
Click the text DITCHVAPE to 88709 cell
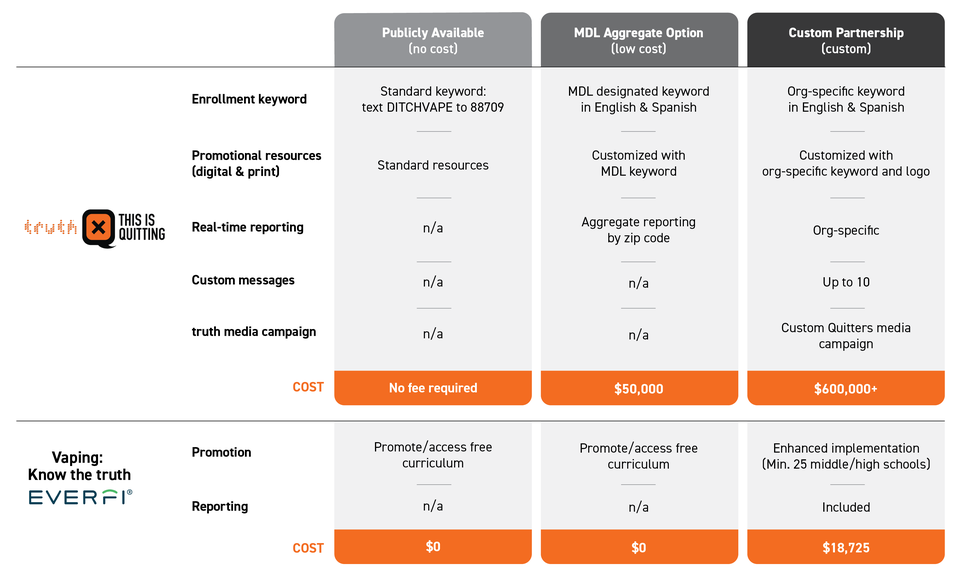point(433,107)
